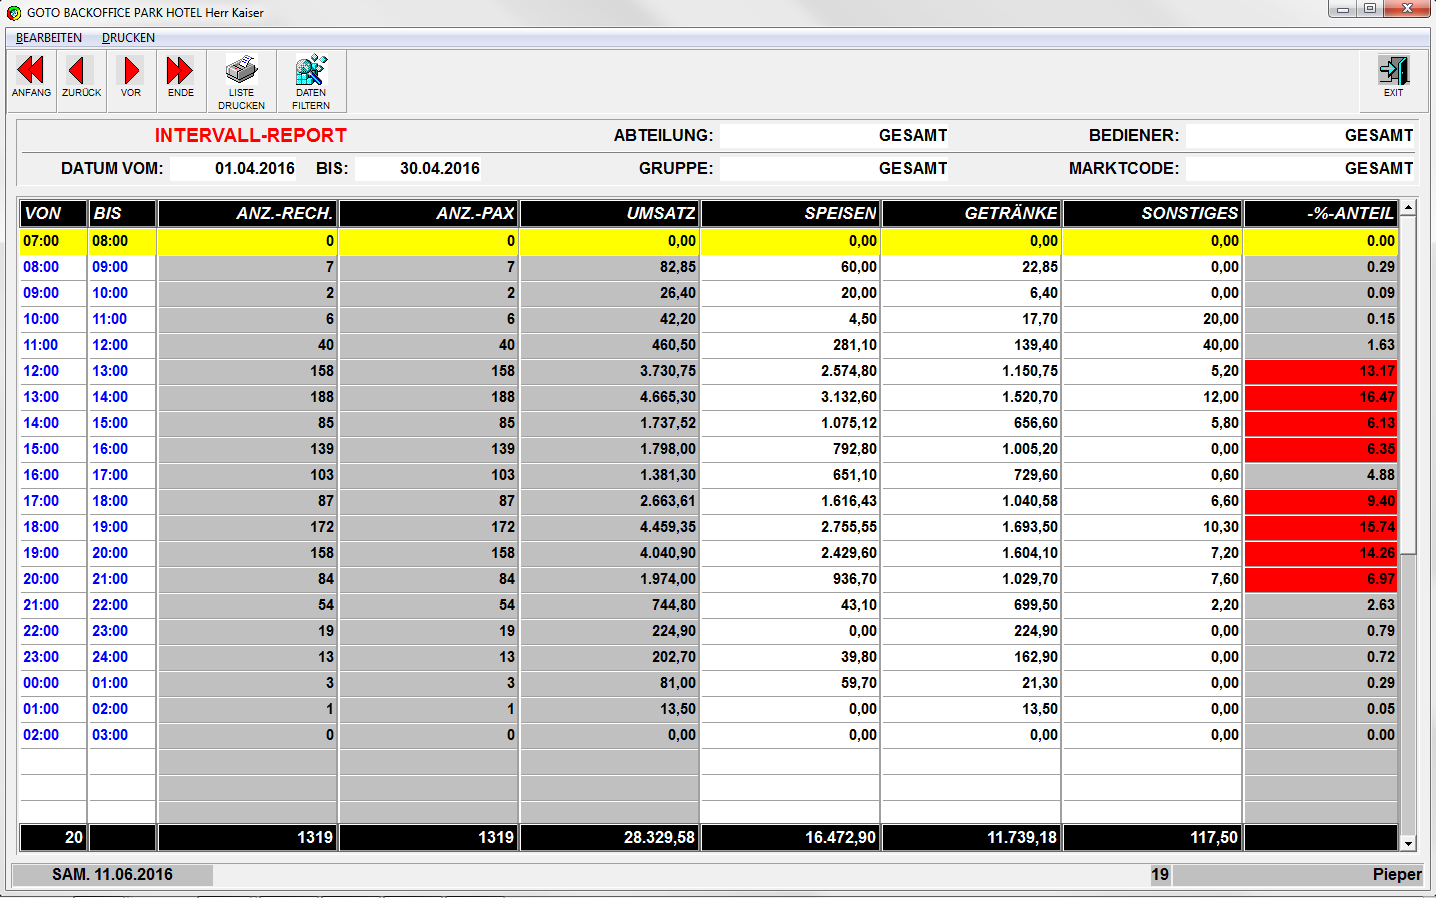Click the ANZ.-RECH. column header
1438x898 pixels.
247,213
